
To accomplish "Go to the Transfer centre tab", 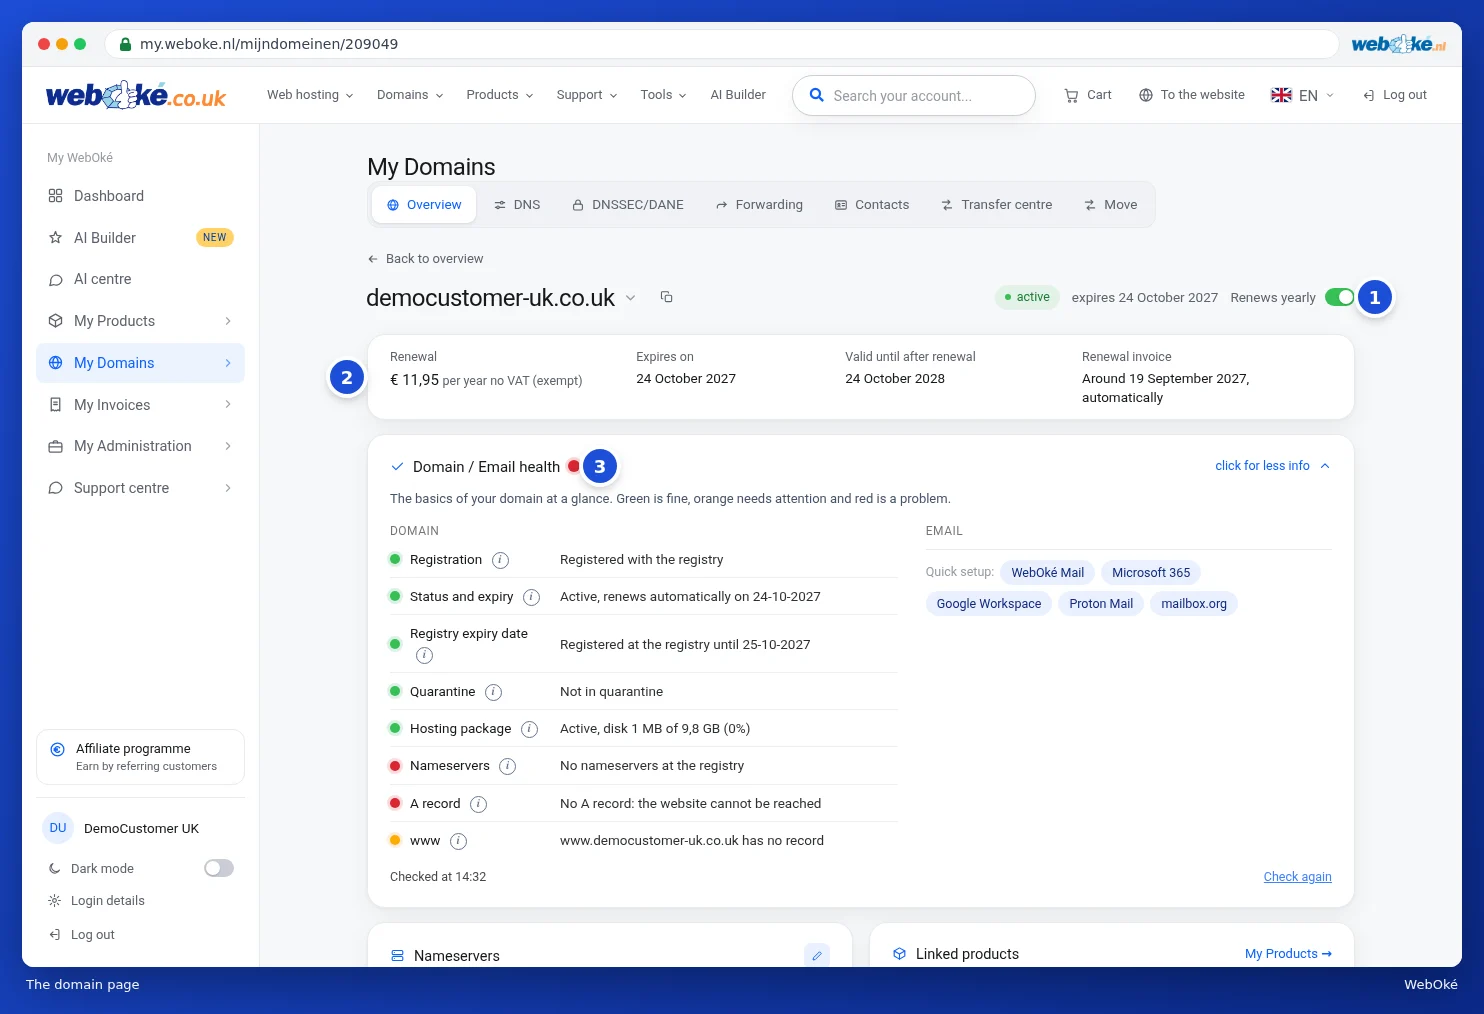I will coord(997,205).
